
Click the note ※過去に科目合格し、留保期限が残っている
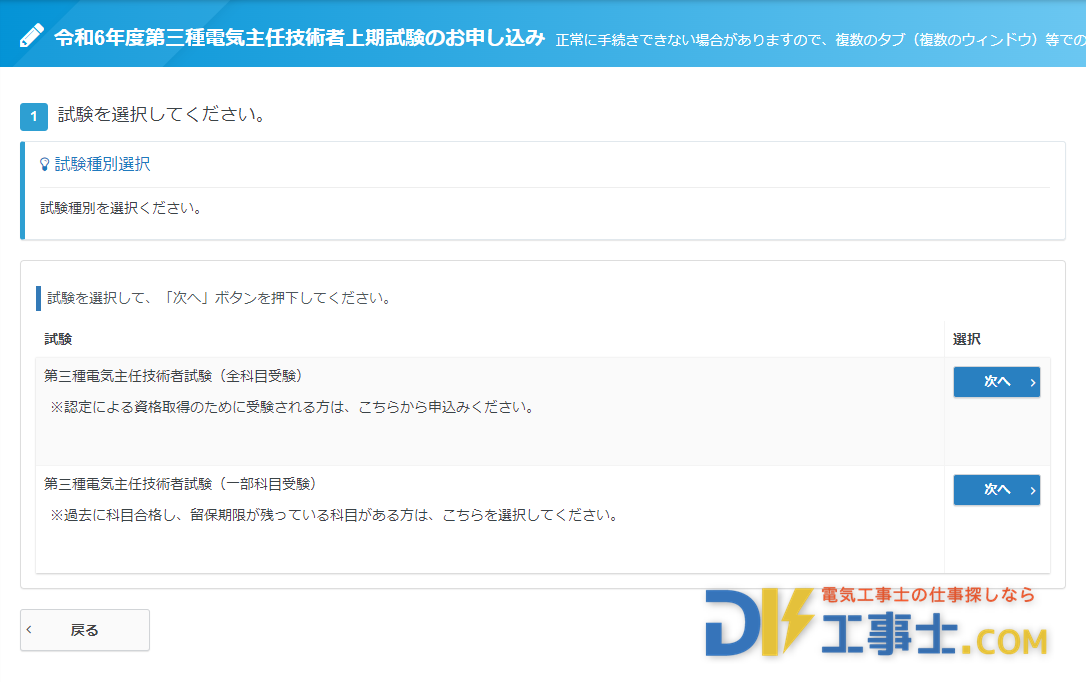335,515
